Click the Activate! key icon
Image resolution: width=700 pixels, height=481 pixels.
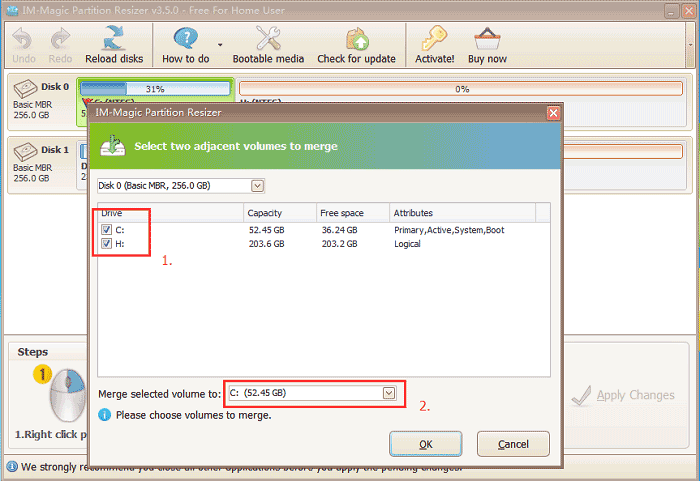point(434,38)
